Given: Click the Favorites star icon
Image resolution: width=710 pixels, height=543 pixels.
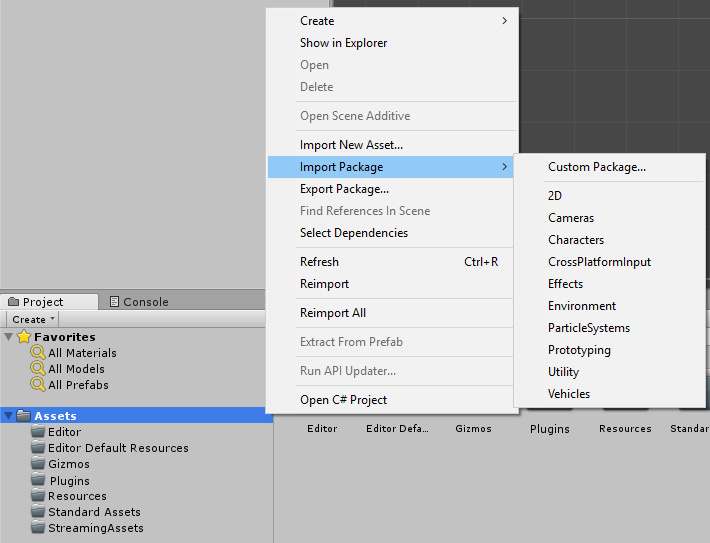Looking at the screenshot, I should [24, 337].
